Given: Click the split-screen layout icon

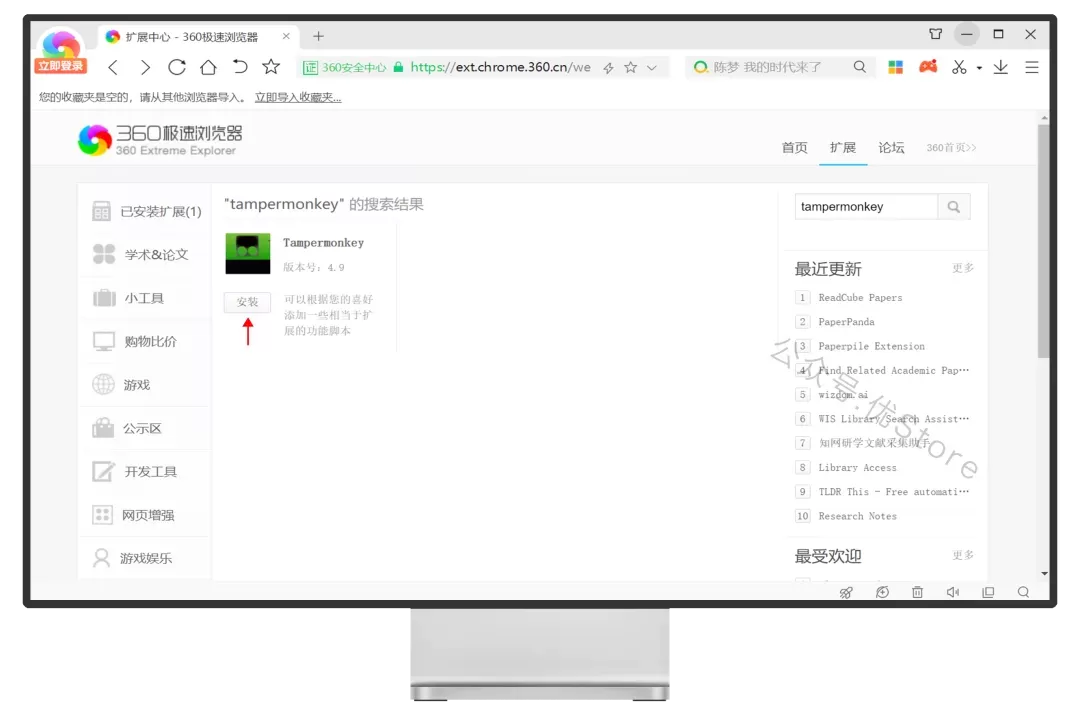Looking at the screenshot, I should pos(989,592).
